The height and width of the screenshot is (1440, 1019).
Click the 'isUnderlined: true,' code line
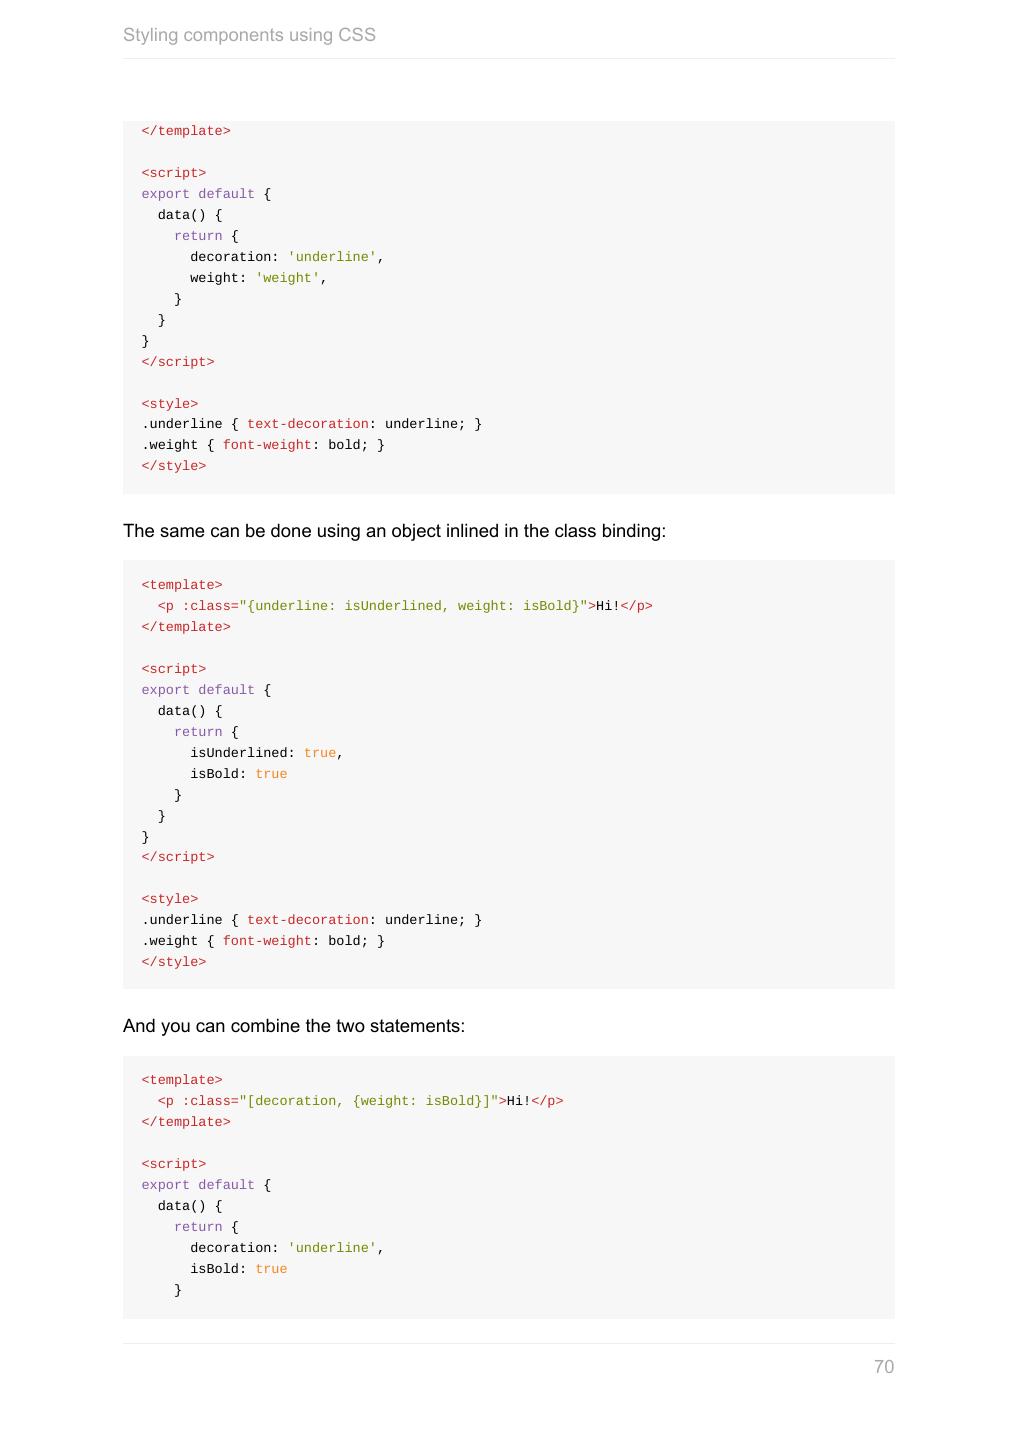(x=266, y=753)
